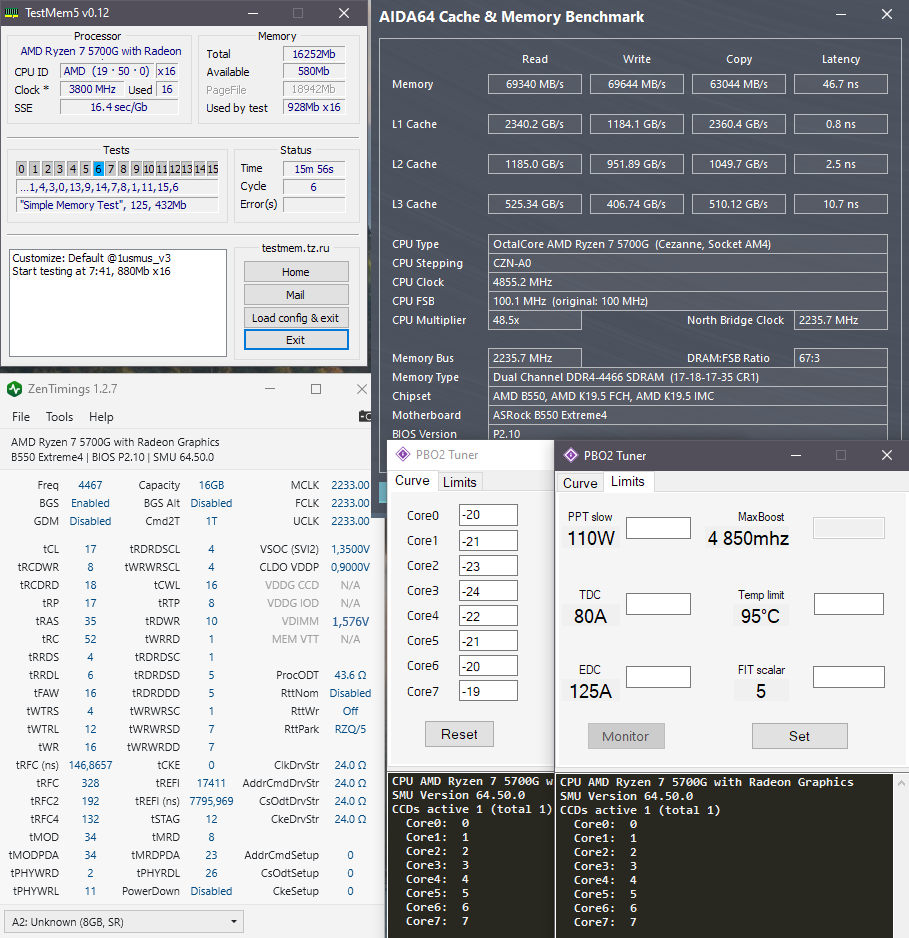The height and width of the screenshot is (938, 909).
Task: Click the Core5 curve value field
Action: point(488,641)
